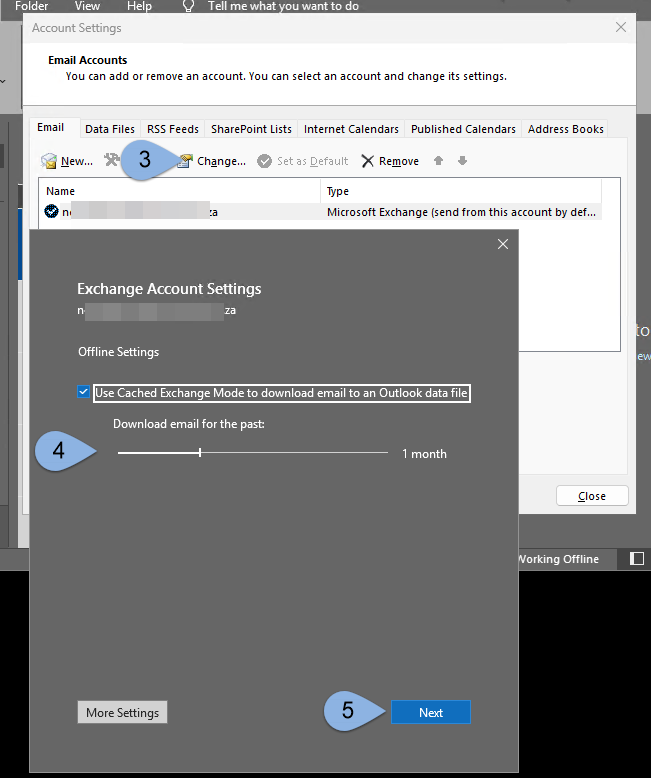Open the SharePoint Lists tab
Image resolution: width=651 pixels, height=778 pixels.
[251, 129]
